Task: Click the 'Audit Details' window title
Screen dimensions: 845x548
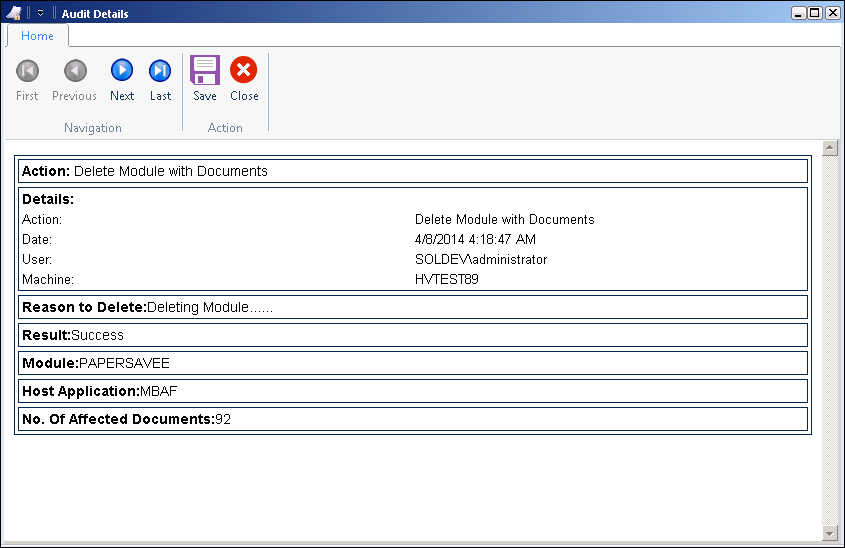Action: pos(95,14)
